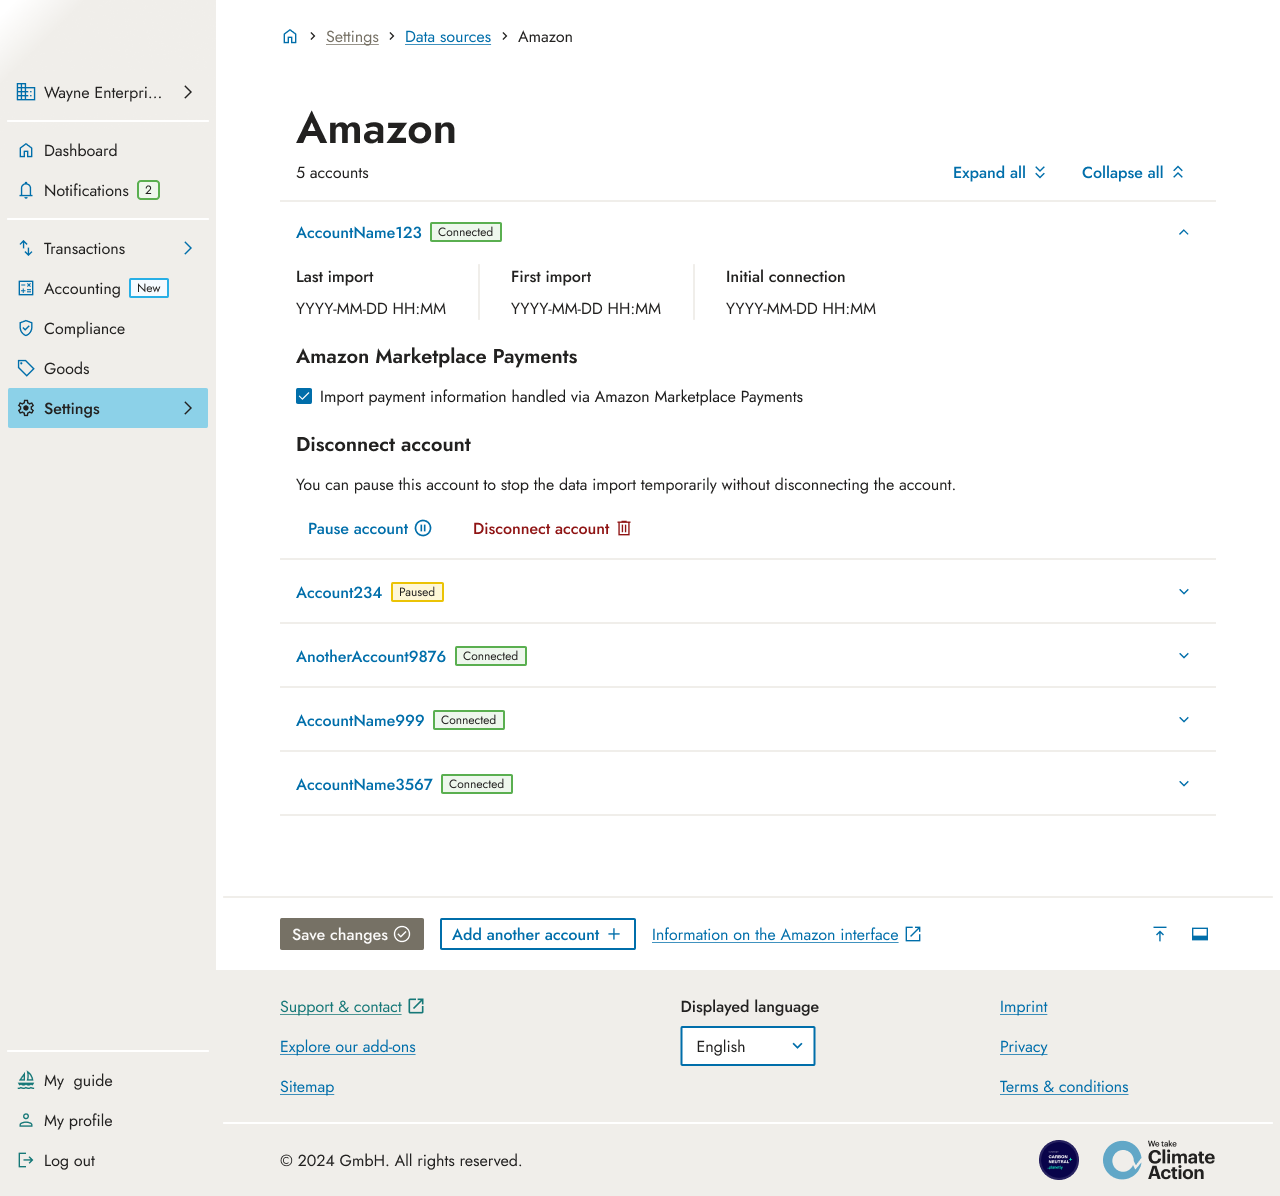Click Add another account button

pyautogui.click(x=538, y=934)
